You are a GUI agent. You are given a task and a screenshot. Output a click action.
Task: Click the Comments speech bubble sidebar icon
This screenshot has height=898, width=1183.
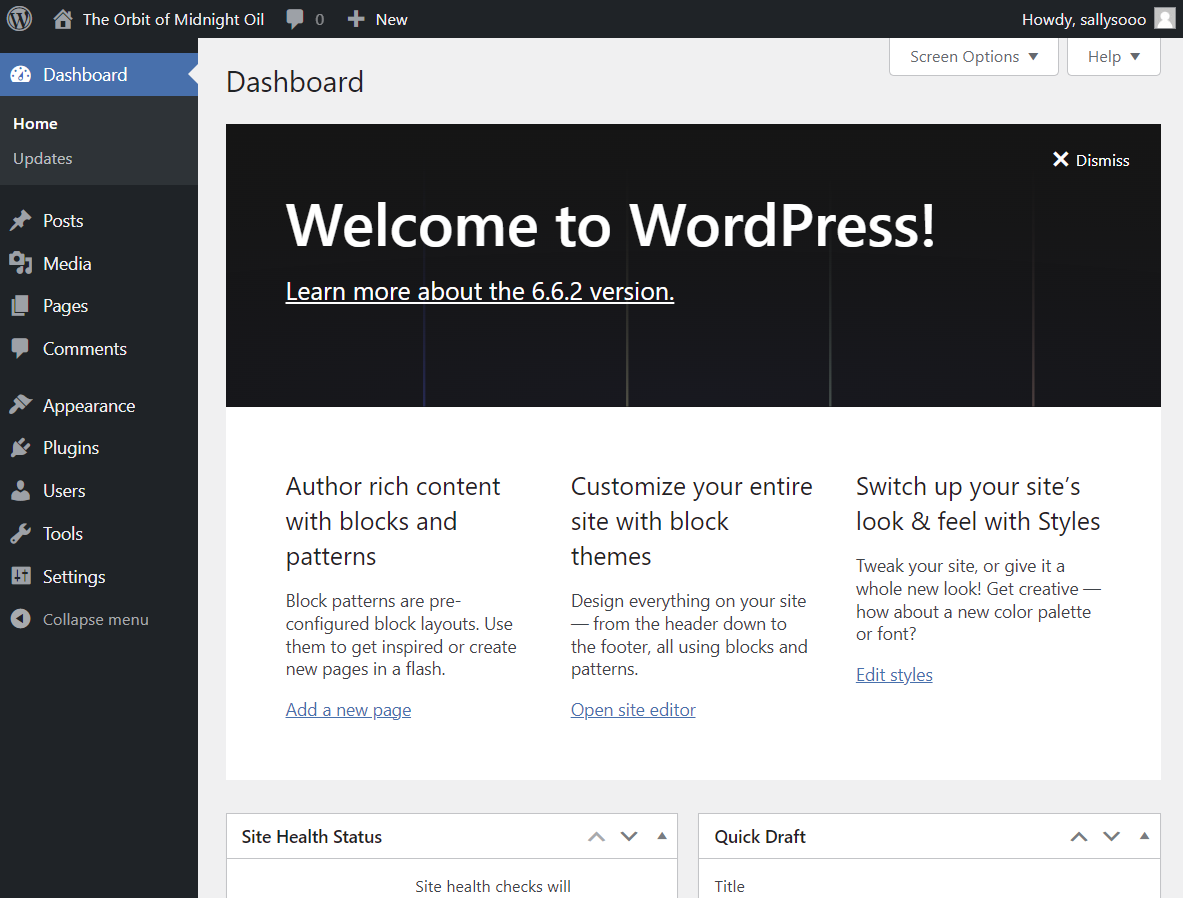click(x=21, y=348)
